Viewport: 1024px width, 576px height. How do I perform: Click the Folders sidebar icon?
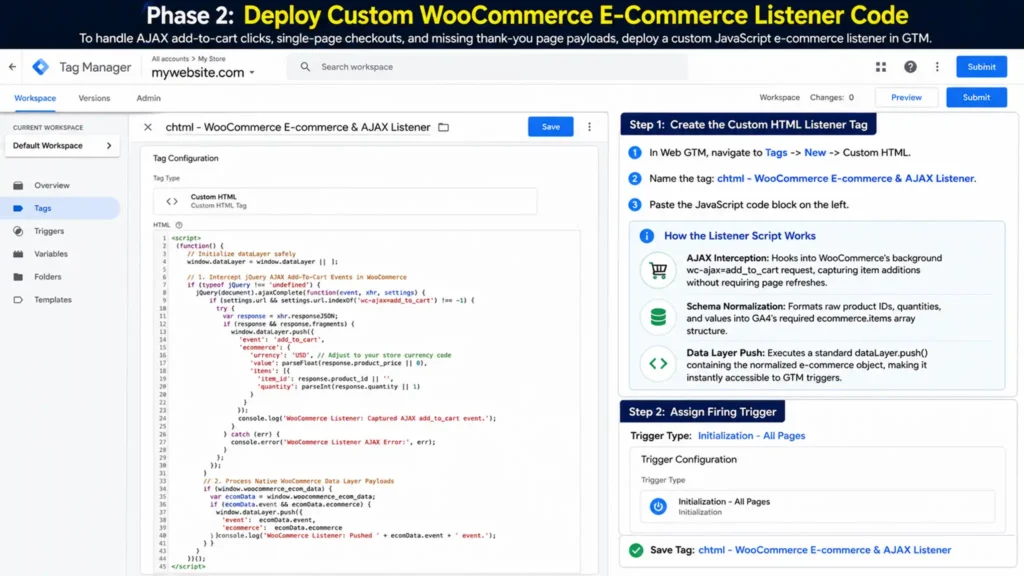point(18,277)
